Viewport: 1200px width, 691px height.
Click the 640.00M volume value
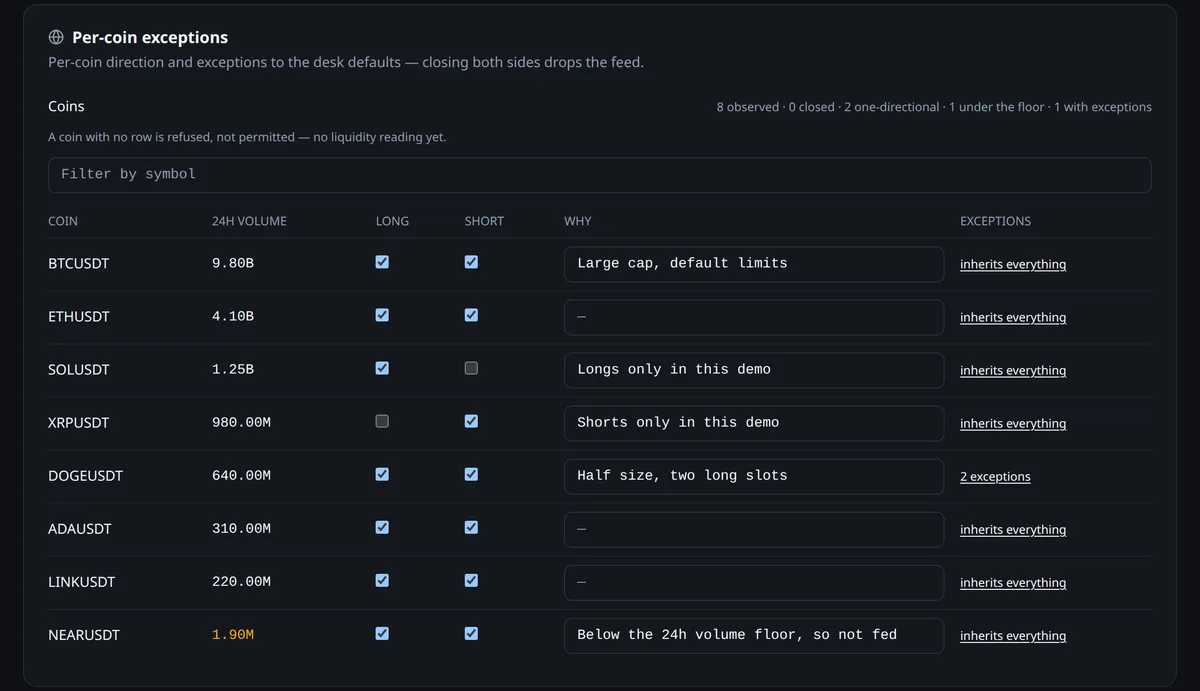pos(241,475)
